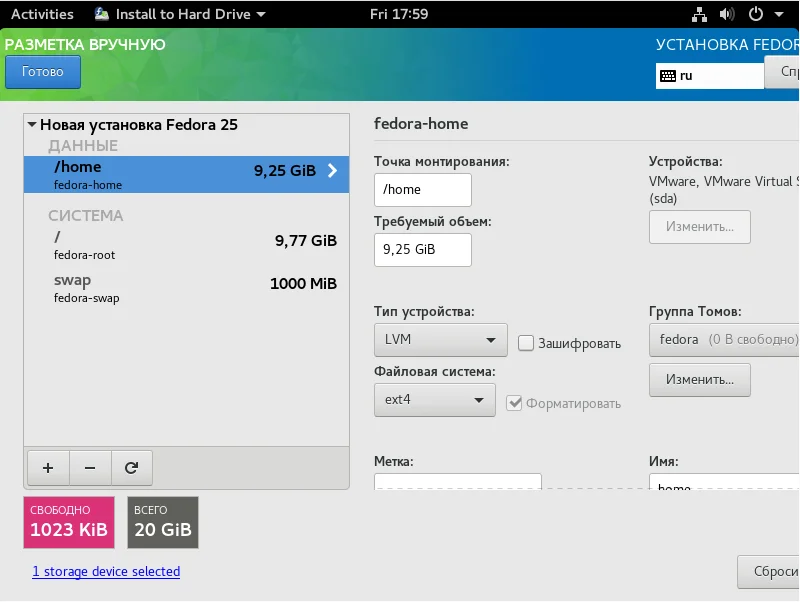The width and height of the screenshot is (800, 602).
Task: Click the reload storage configuration icon
Action: 130,467
